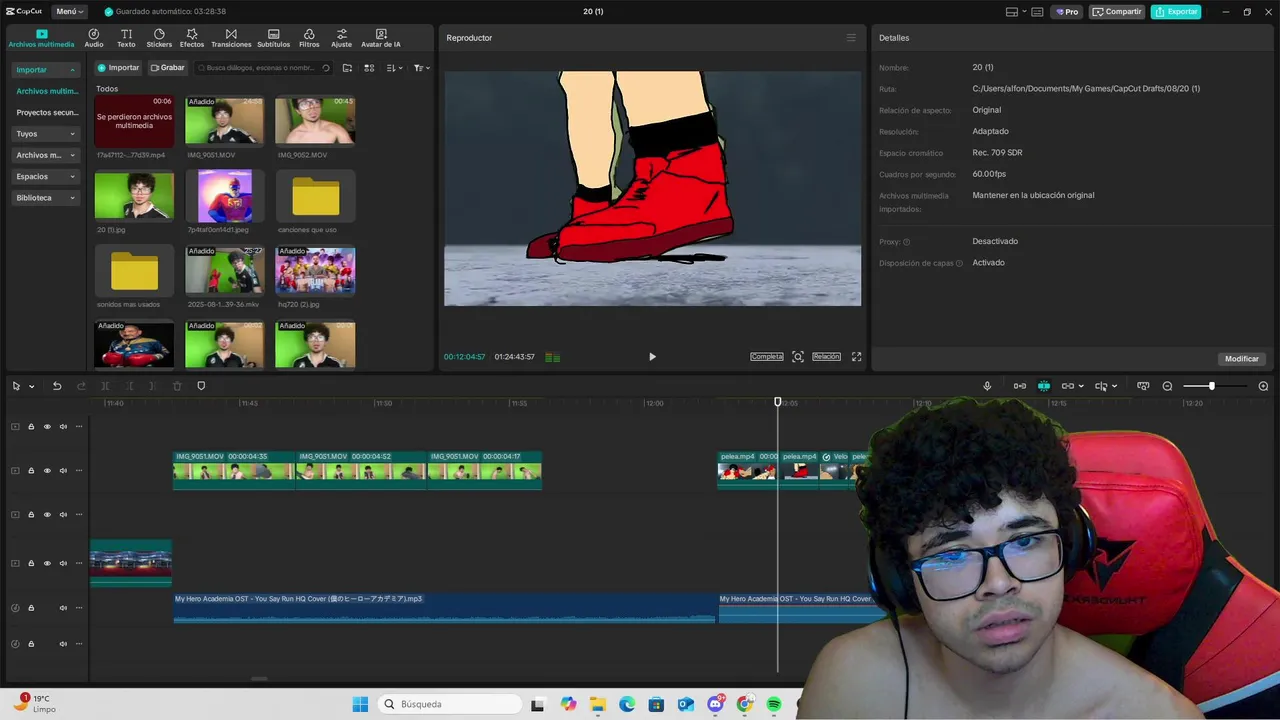Toggle the main track magnet icon
Viewport: 1280px width, 720px height.
(1020, 386)
